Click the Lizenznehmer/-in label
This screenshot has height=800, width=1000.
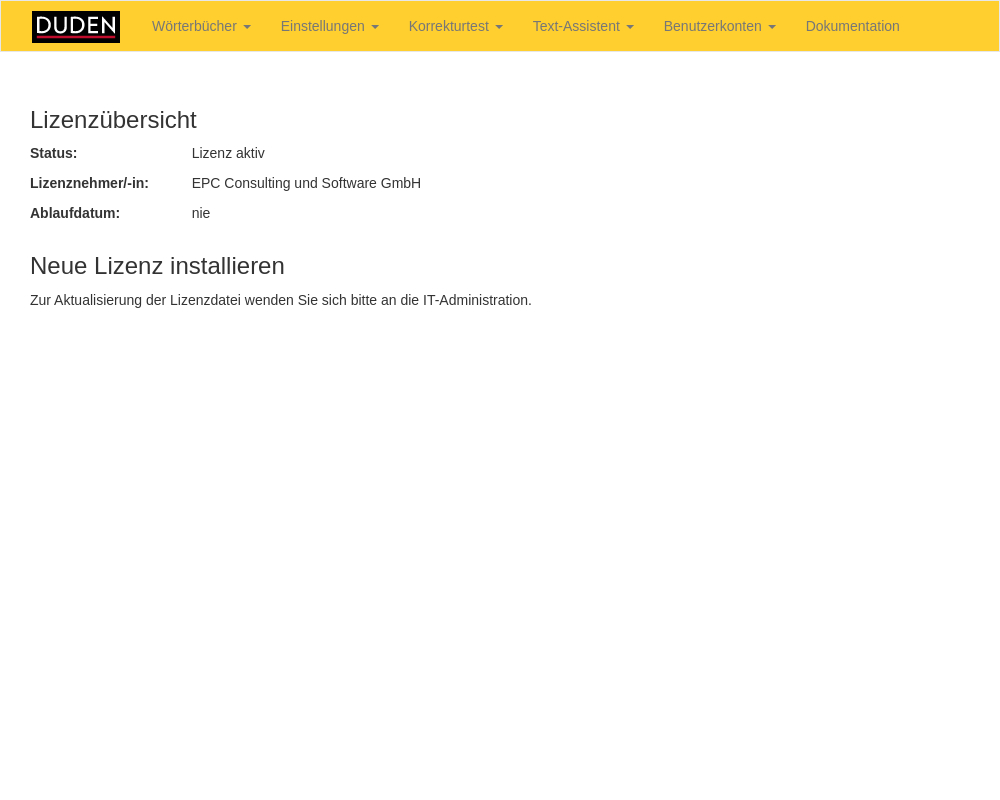(x=89, y=183)
